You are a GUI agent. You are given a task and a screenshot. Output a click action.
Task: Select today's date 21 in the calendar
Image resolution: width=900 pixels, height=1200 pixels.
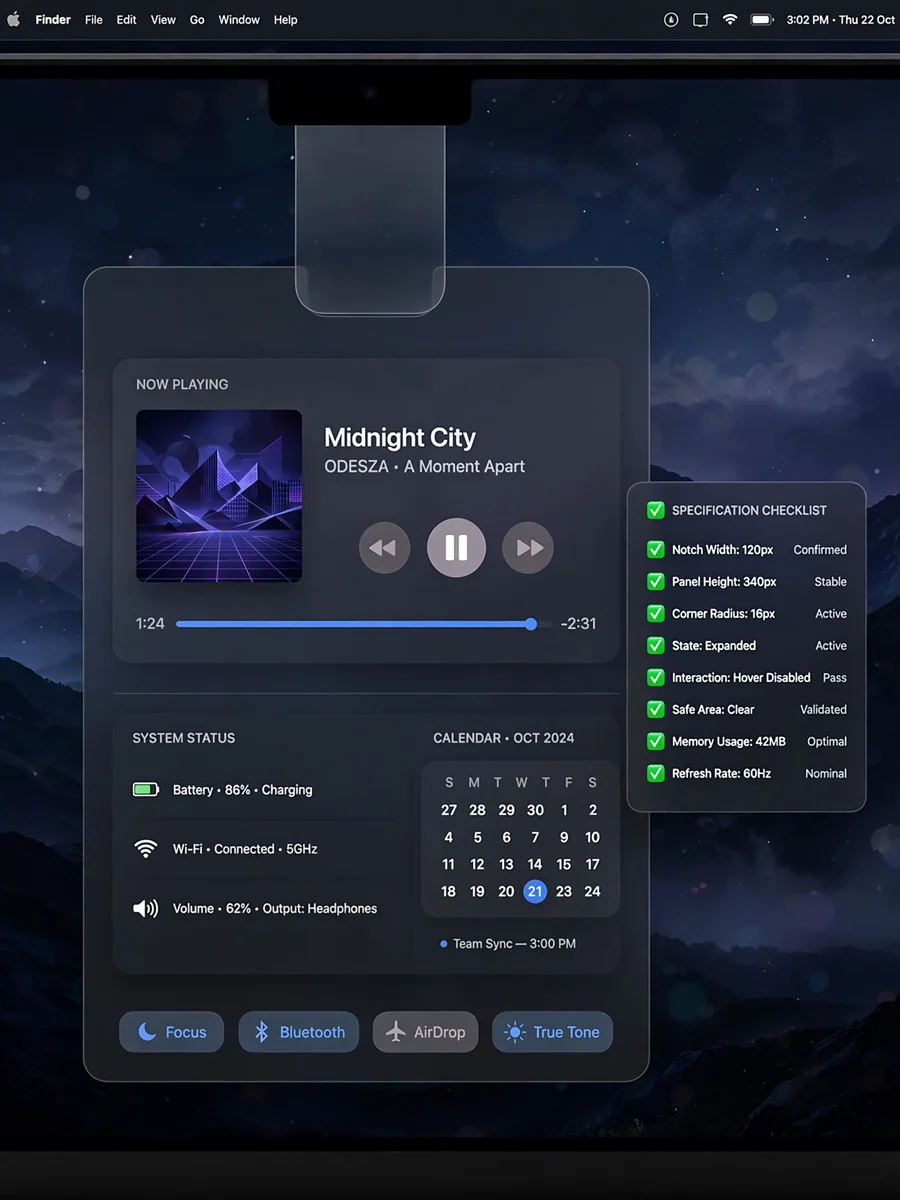pos(535,891)
